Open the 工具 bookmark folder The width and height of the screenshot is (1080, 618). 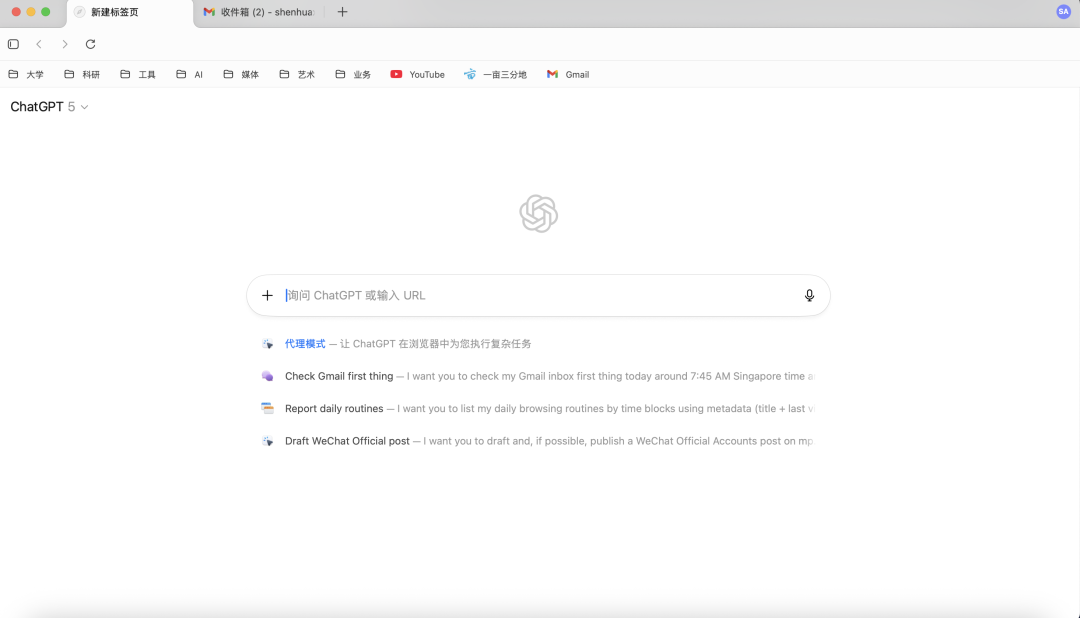(138, 74)
